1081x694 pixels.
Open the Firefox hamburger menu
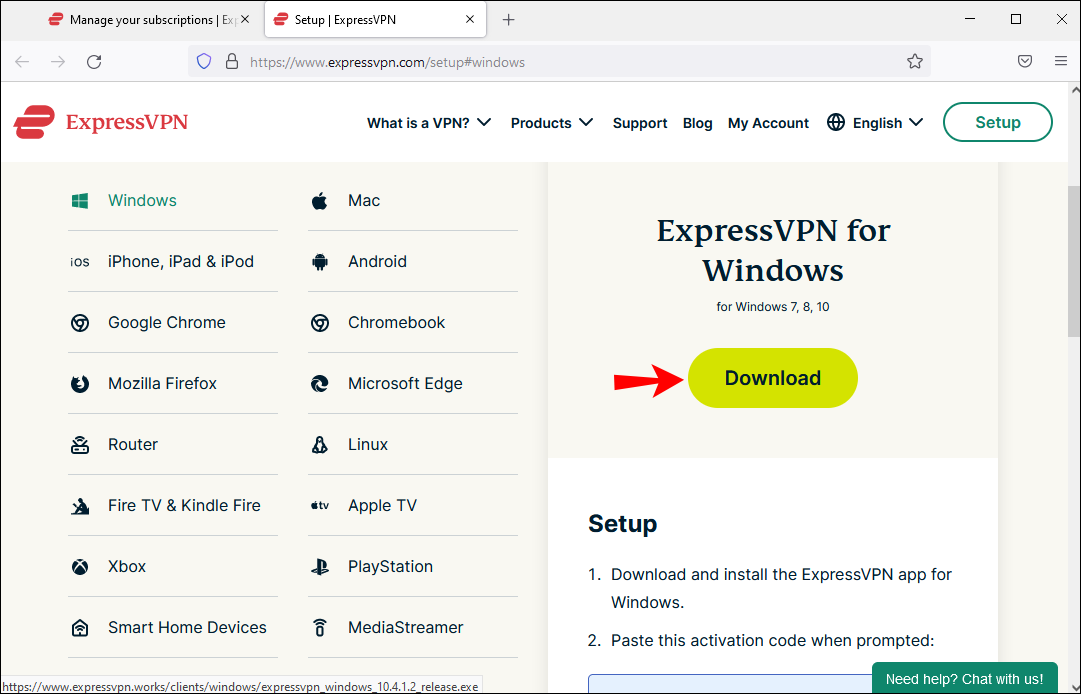tap(1061, 62)
